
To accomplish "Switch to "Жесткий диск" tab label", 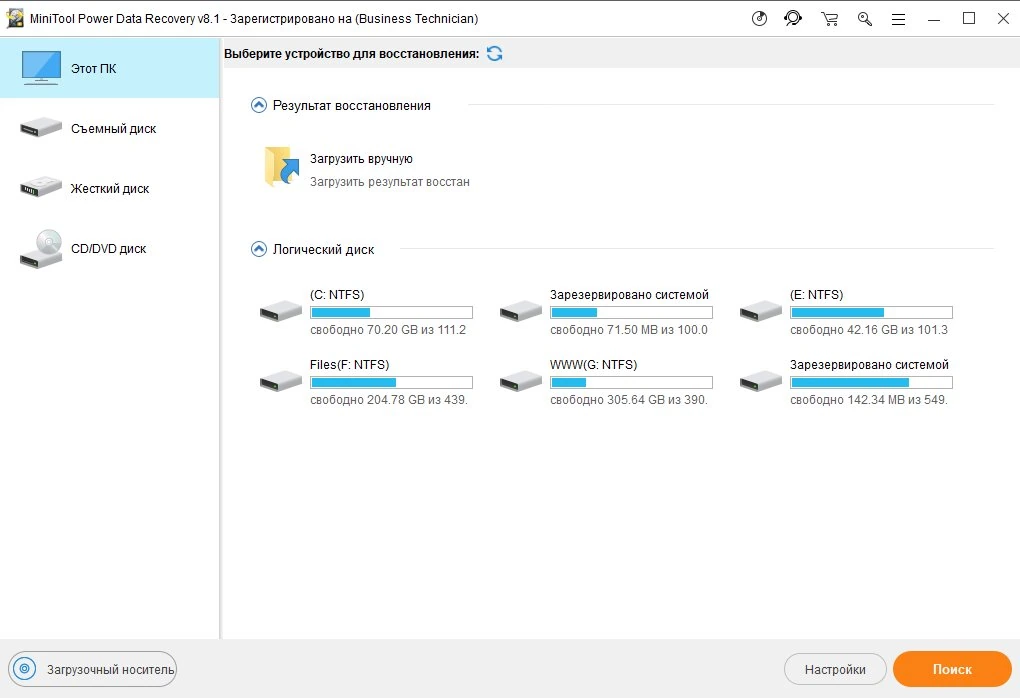I will pos(109,189).
